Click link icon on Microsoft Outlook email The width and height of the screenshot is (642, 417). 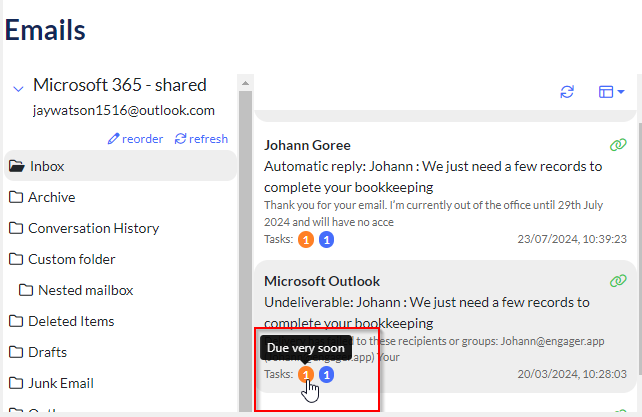point(618,281)
